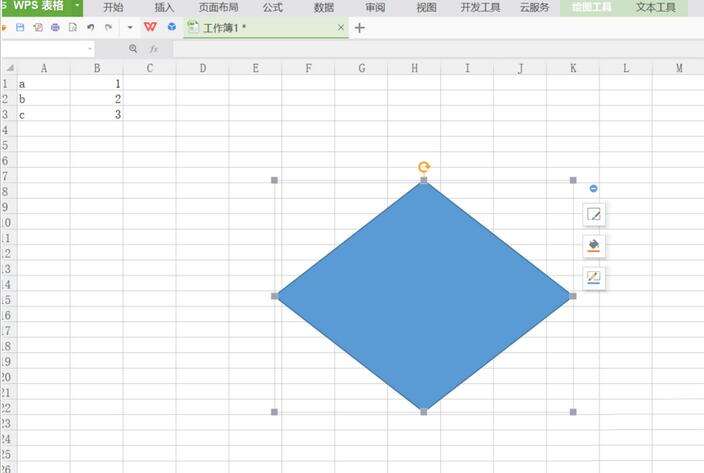Viewport: 704px width, 473px height.
Task: Click the export to PDF icon
Action: (x=38, y=27)
